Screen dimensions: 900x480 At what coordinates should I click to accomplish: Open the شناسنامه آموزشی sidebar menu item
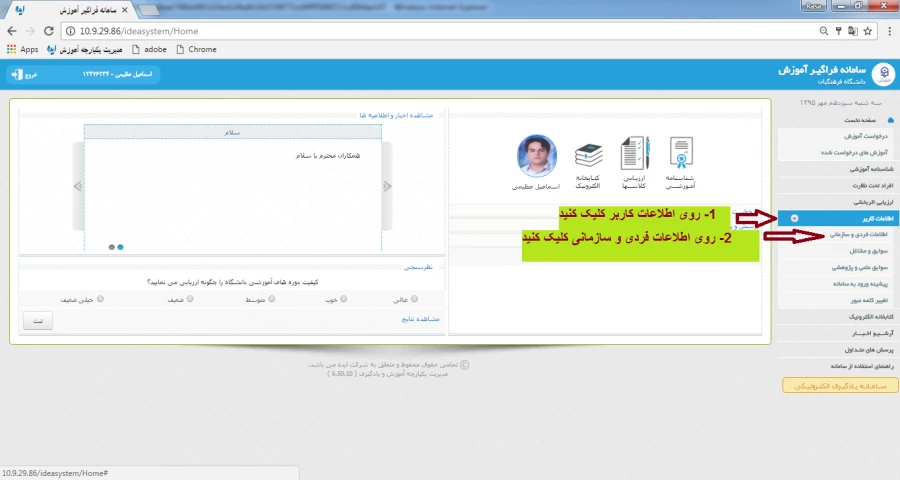[872, 169]
